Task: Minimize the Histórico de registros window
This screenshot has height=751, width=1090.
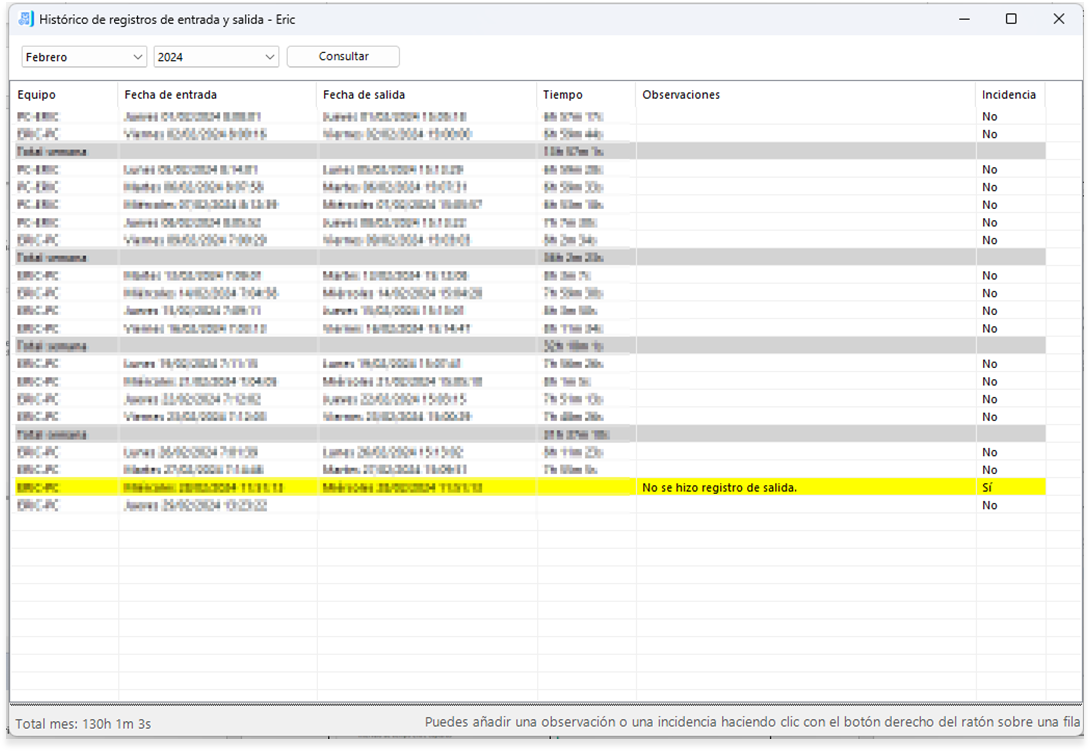Action: (964, 19)
